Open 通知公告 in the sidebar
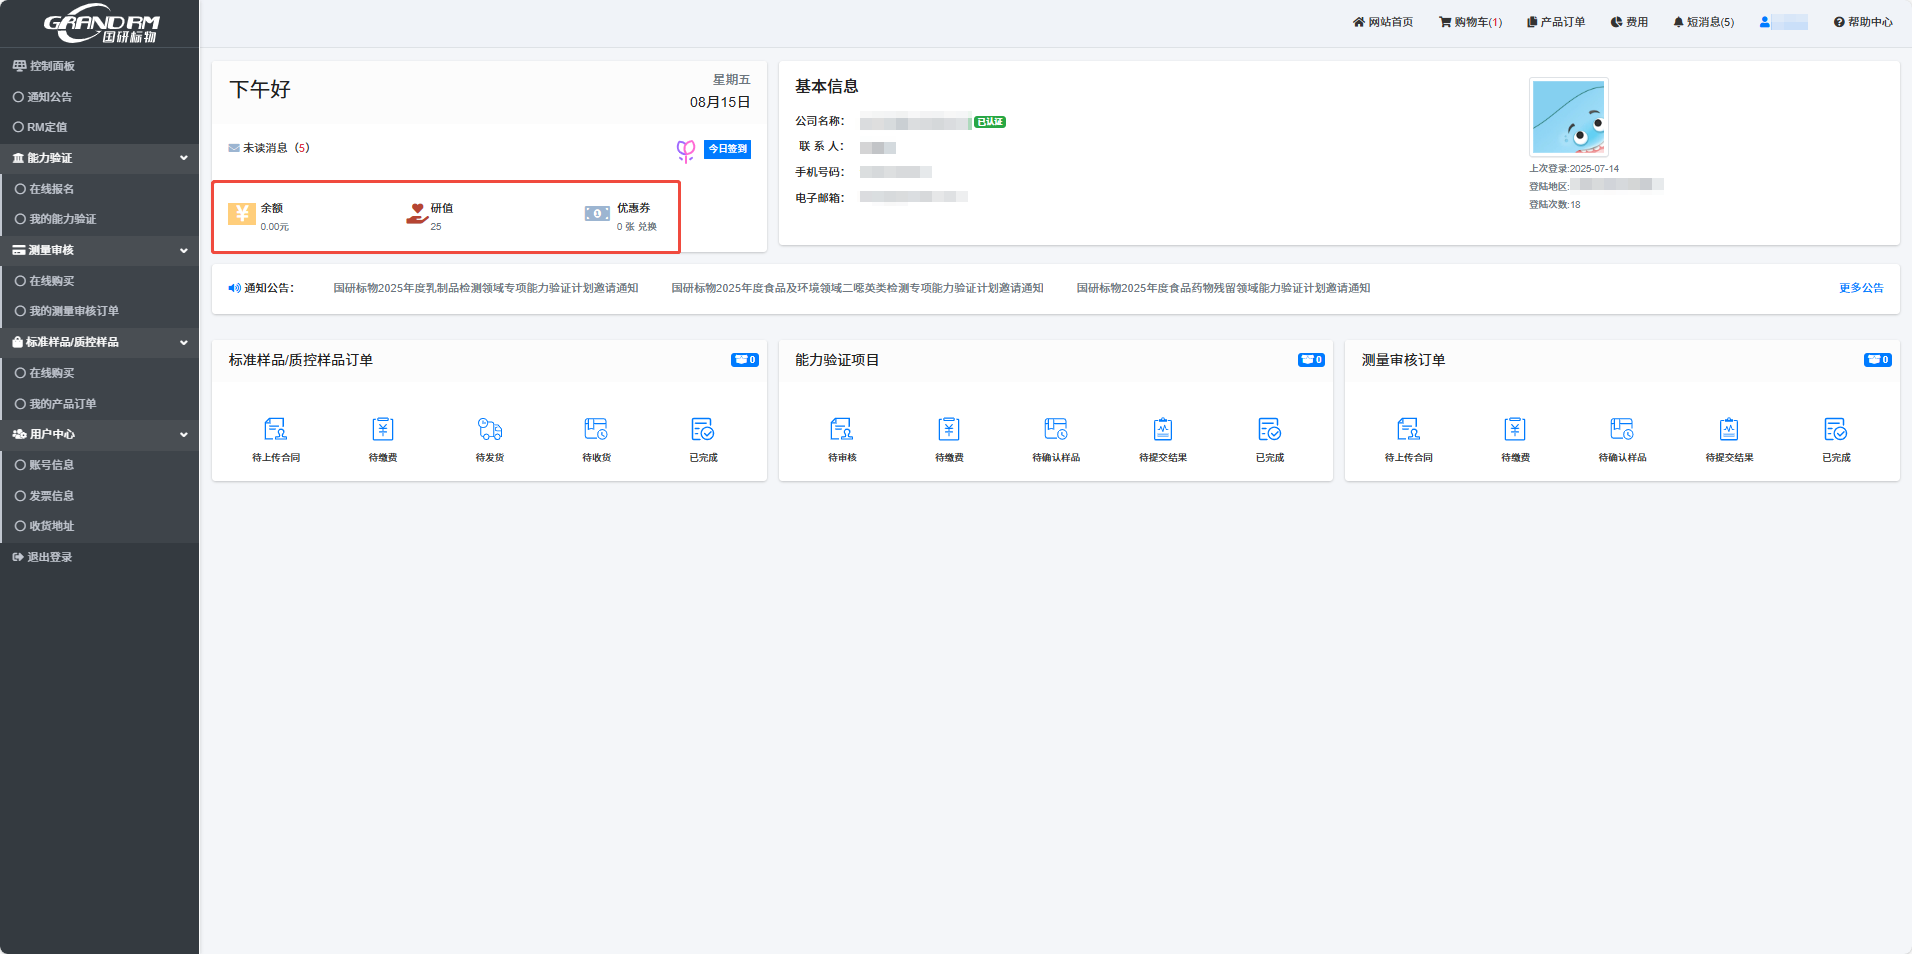The height and width of the screenshot is (954, 1912). pyautogui.click(x=49, y=97)
